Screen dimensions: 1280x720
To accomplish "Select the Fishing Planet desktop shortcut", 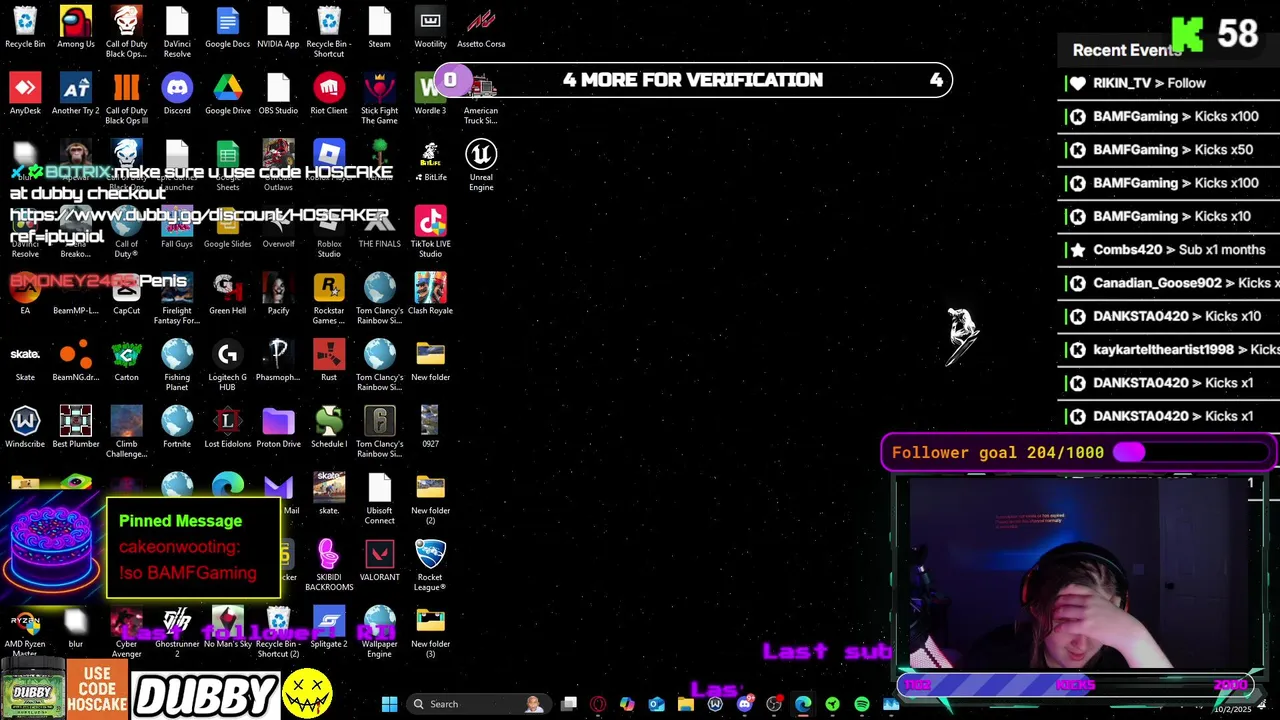I will click(x=177, y=365).
